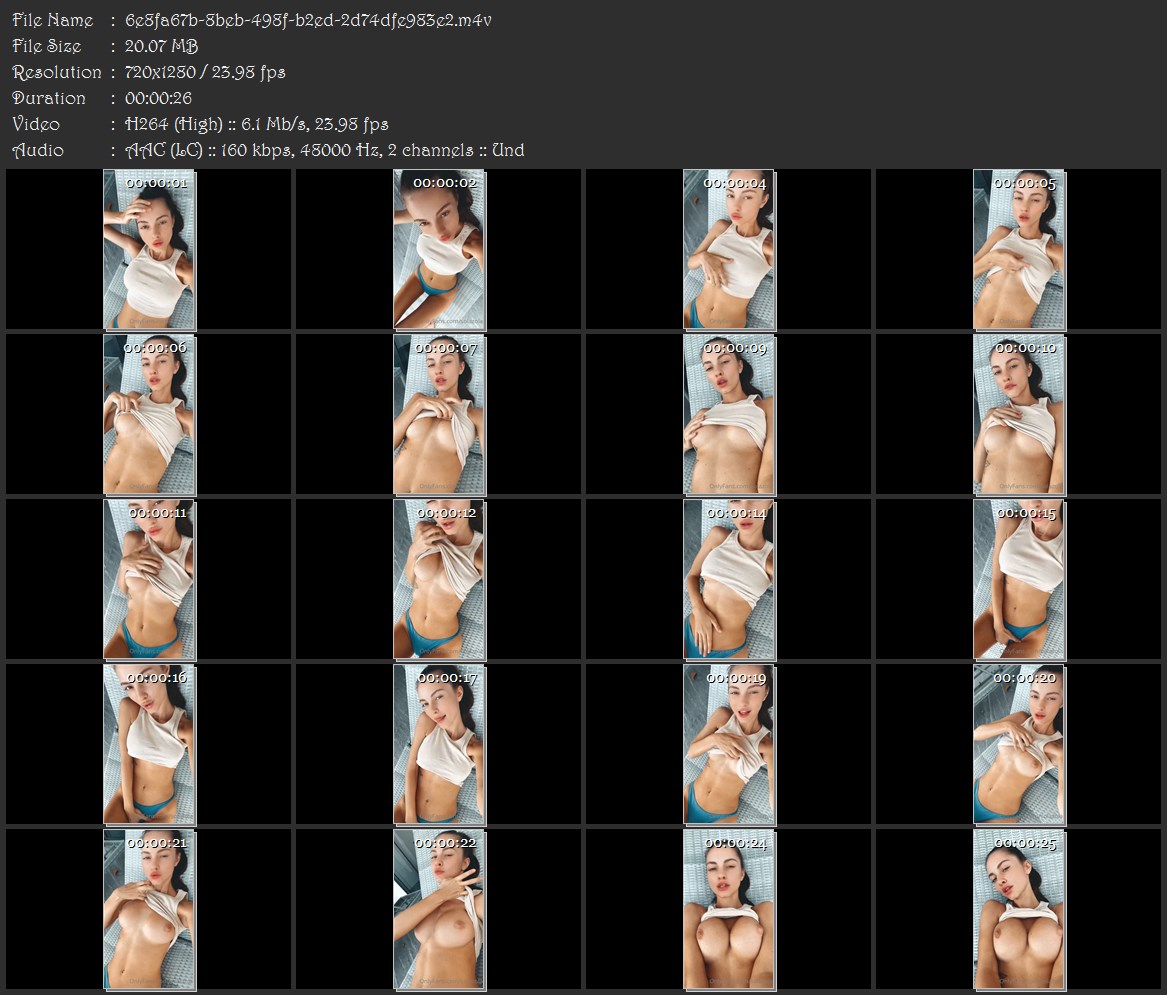Click the .m4v file name text

pyautogui.click(x=308, y=20)
